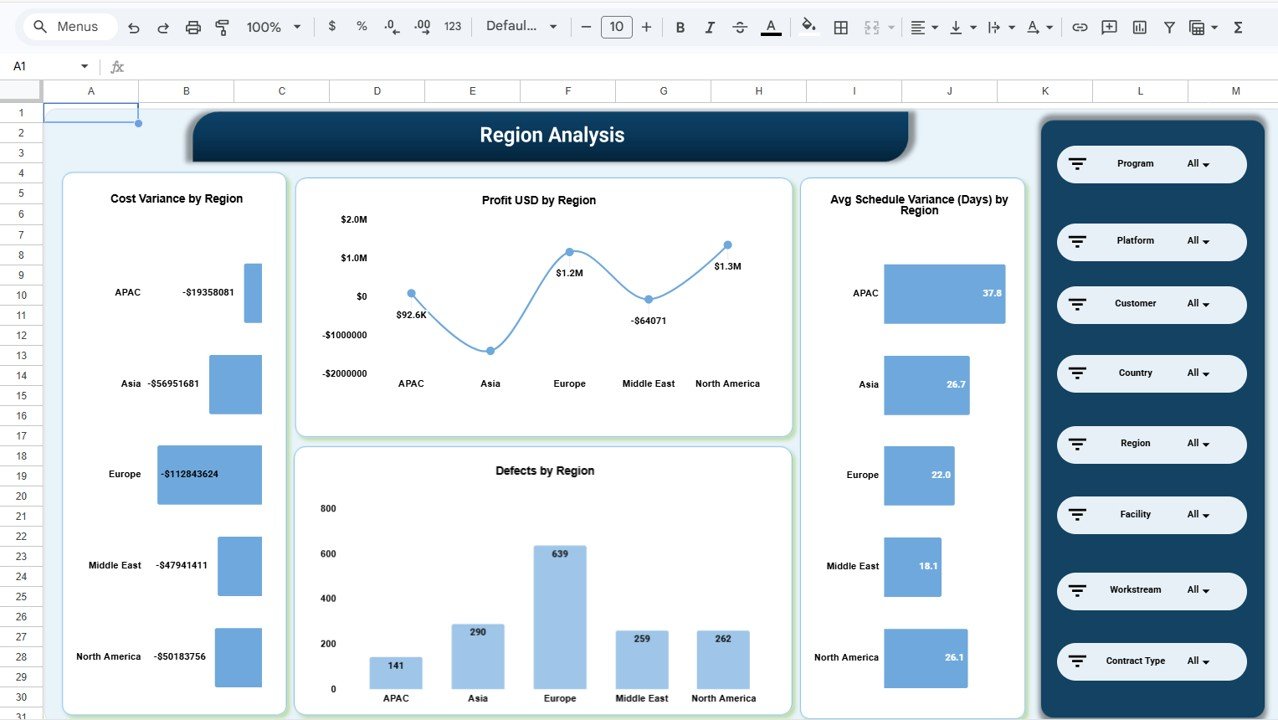Open the Menus search box
The height and width of the screenshot is (720, 1278).
[x=68, y=27]
